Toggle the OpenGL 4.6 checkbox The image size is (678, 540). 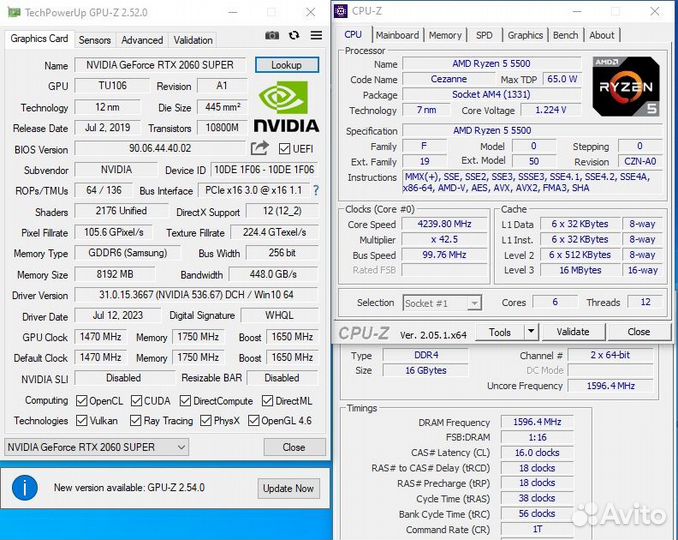[253, 420]
